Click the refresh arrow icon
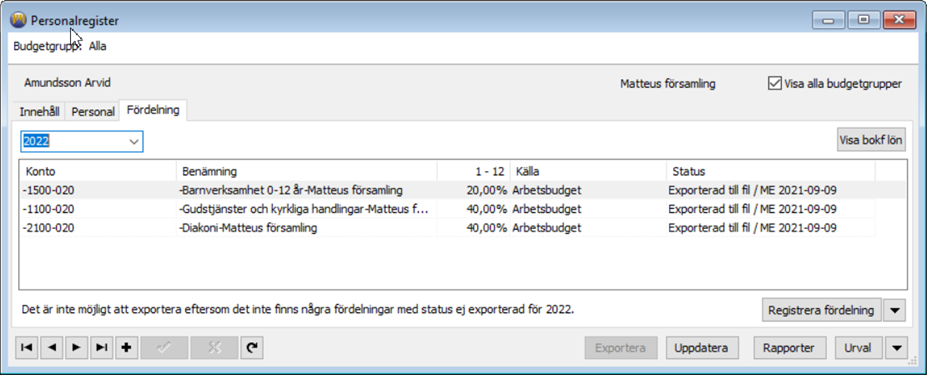 252,348
